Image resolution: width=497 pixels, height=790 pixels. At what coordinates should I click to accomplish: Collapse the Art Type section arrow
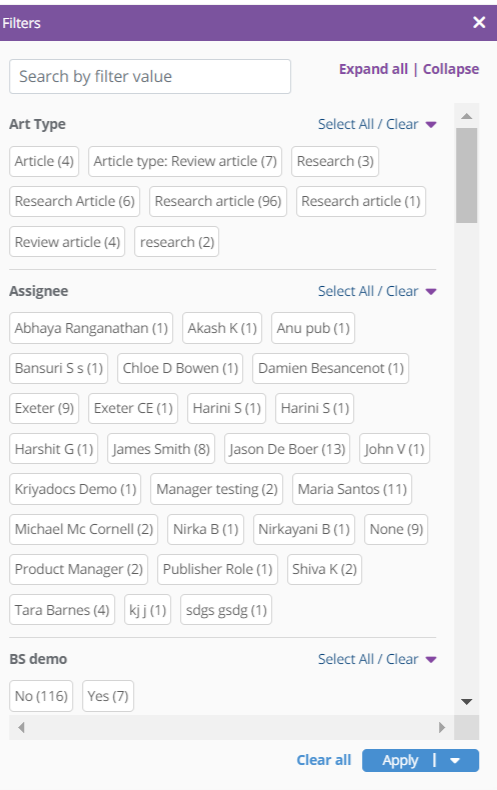pyautogui.click(x=431, y=124)
